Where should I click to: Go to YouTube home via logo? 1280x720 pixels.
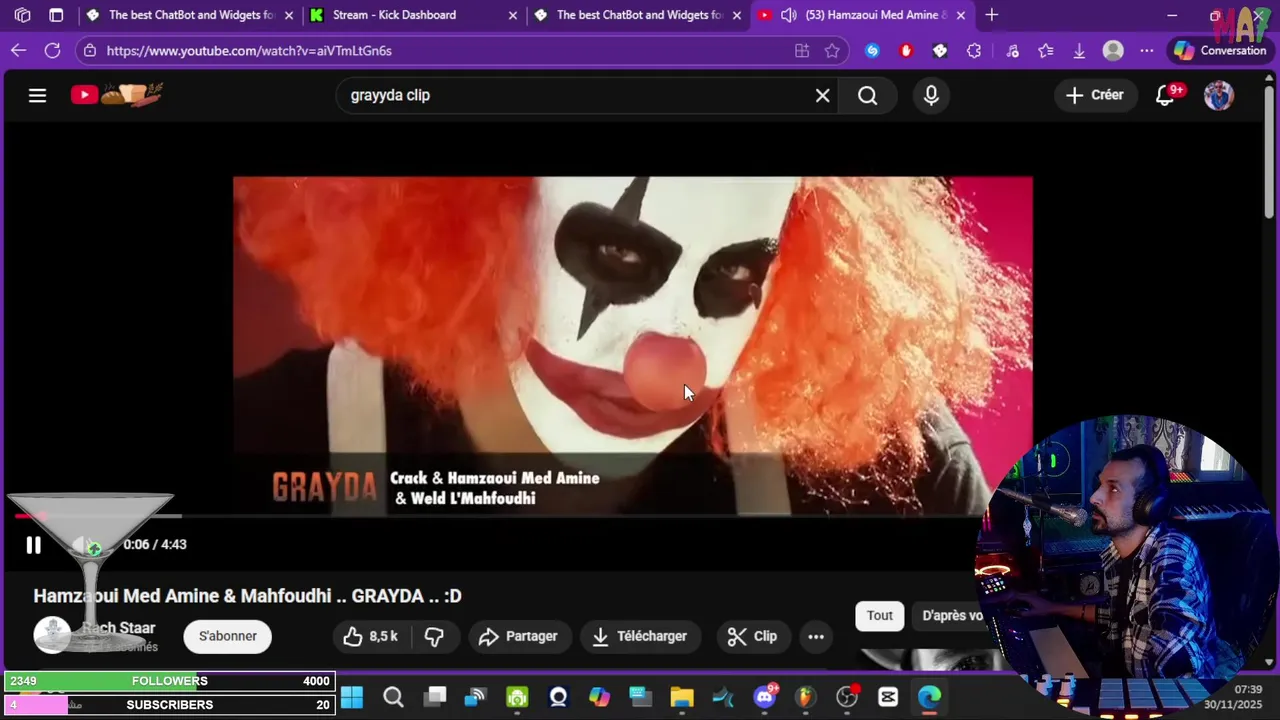116,95
